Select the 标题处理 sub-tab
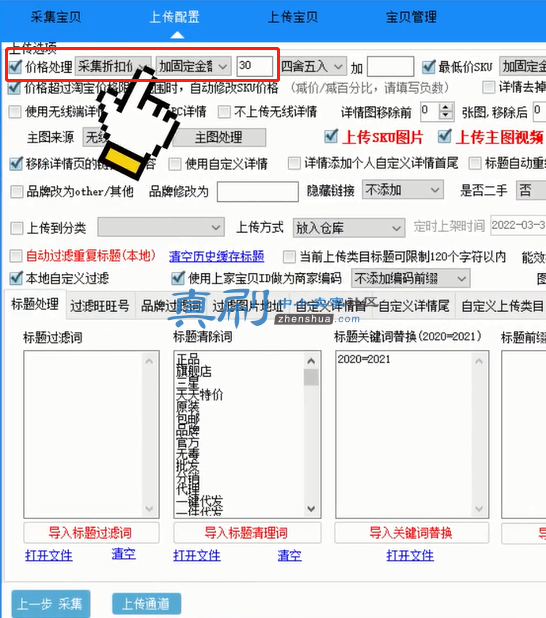 click(35, 305)
